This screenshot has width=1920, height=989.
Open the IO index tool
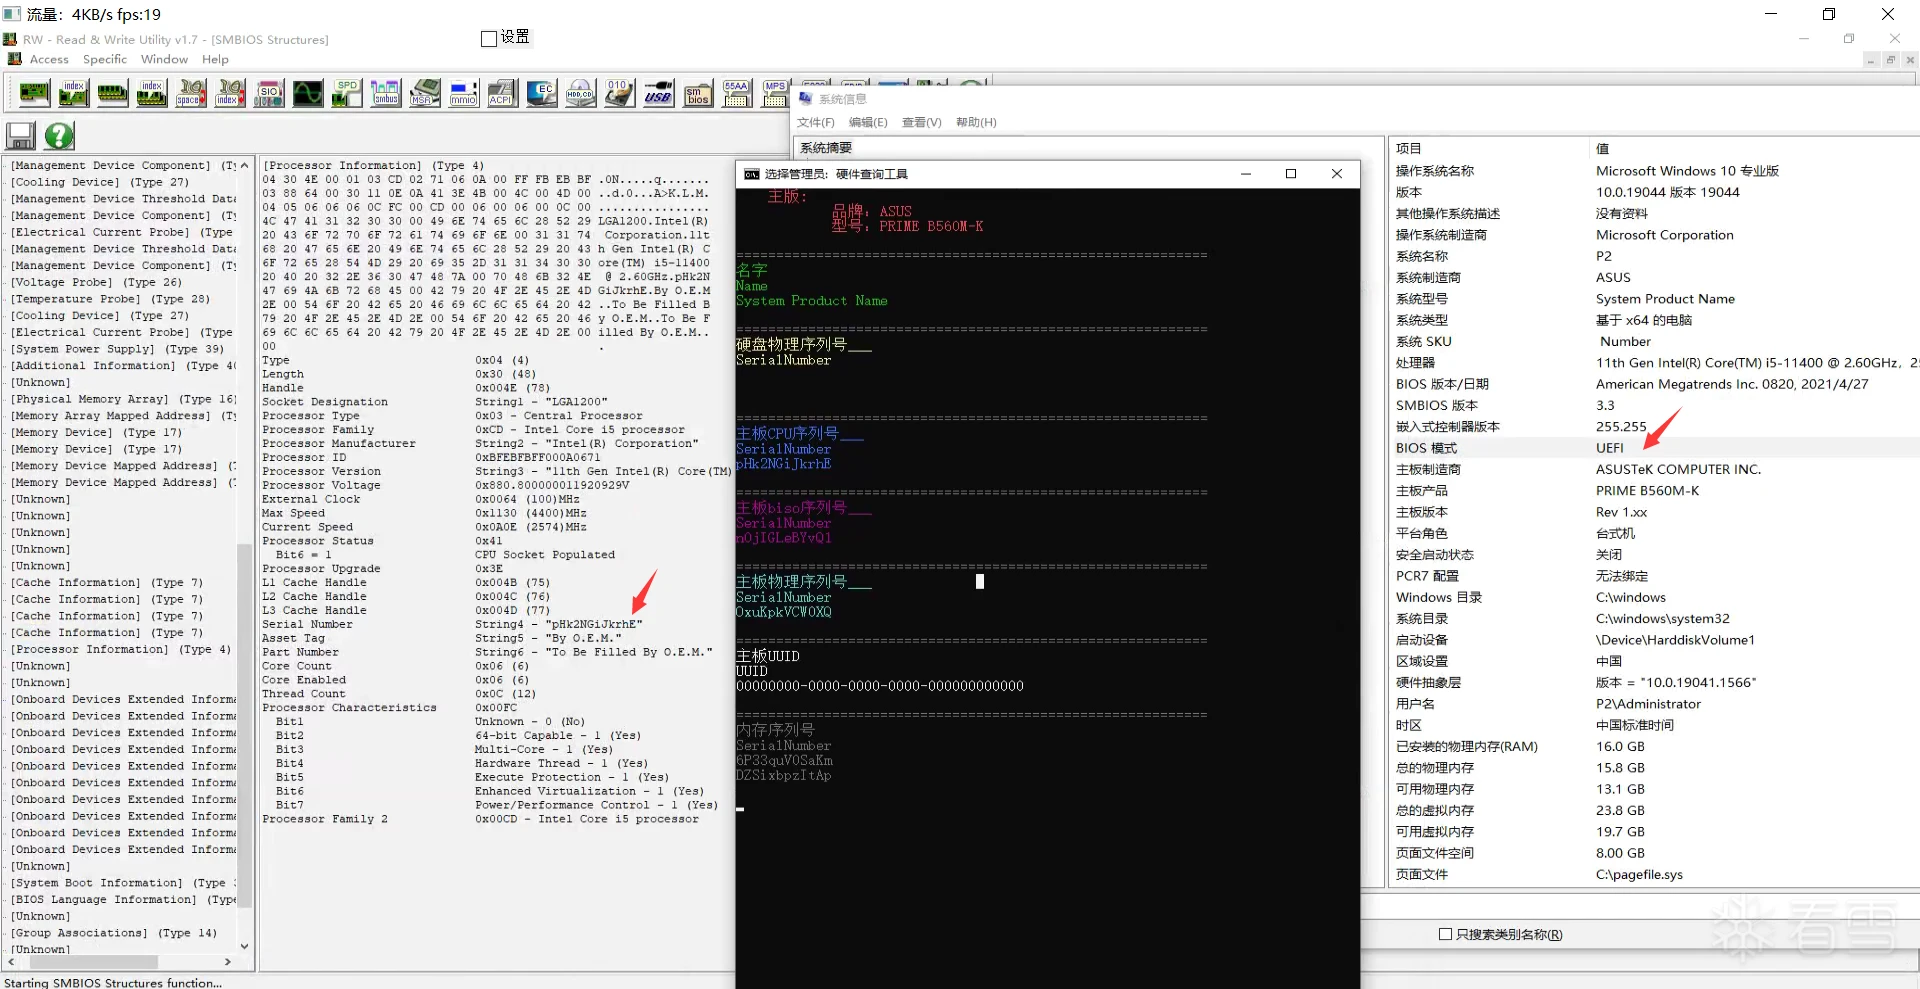point(229,93)
